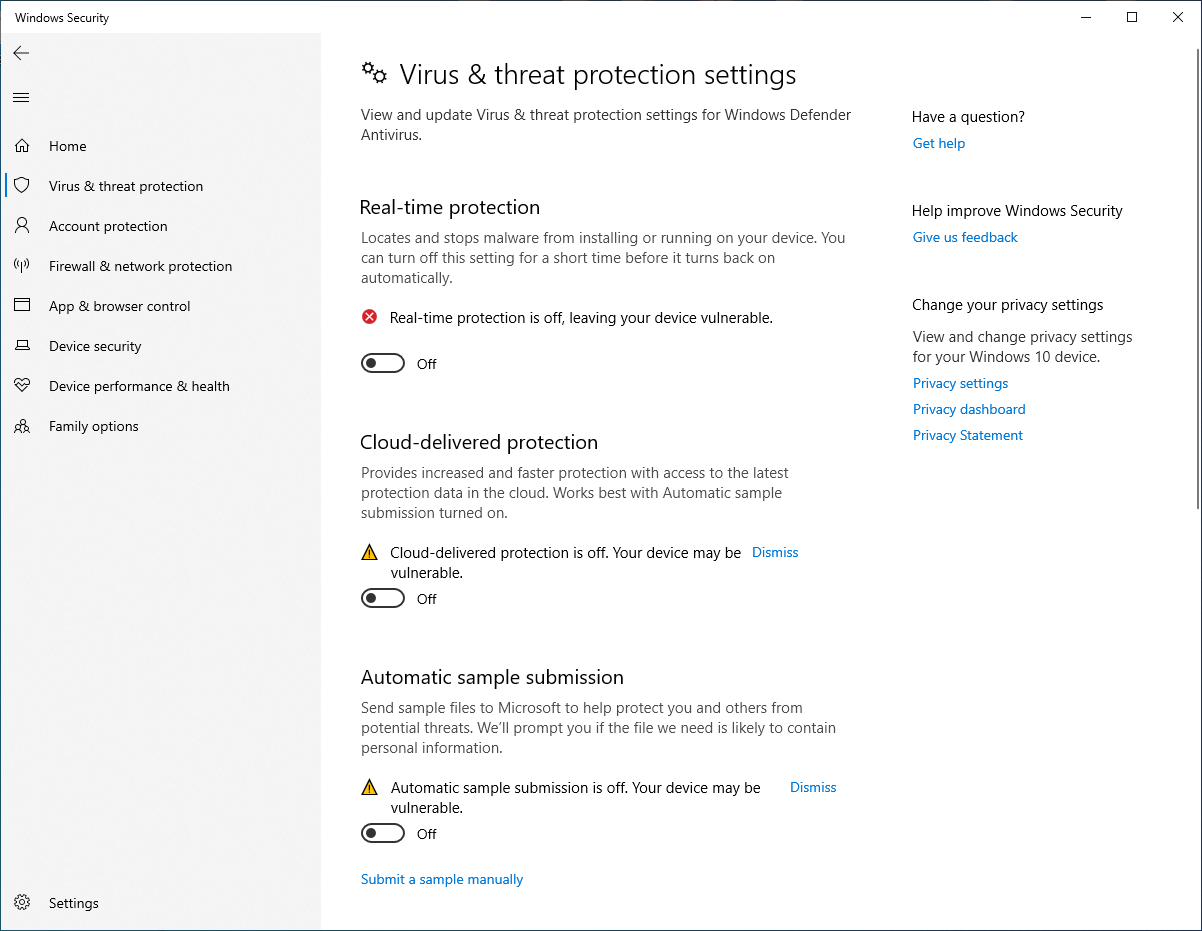The image size is (1202, 931).
Task: Click the Settings gear icon
Action: tap(22, 903)
